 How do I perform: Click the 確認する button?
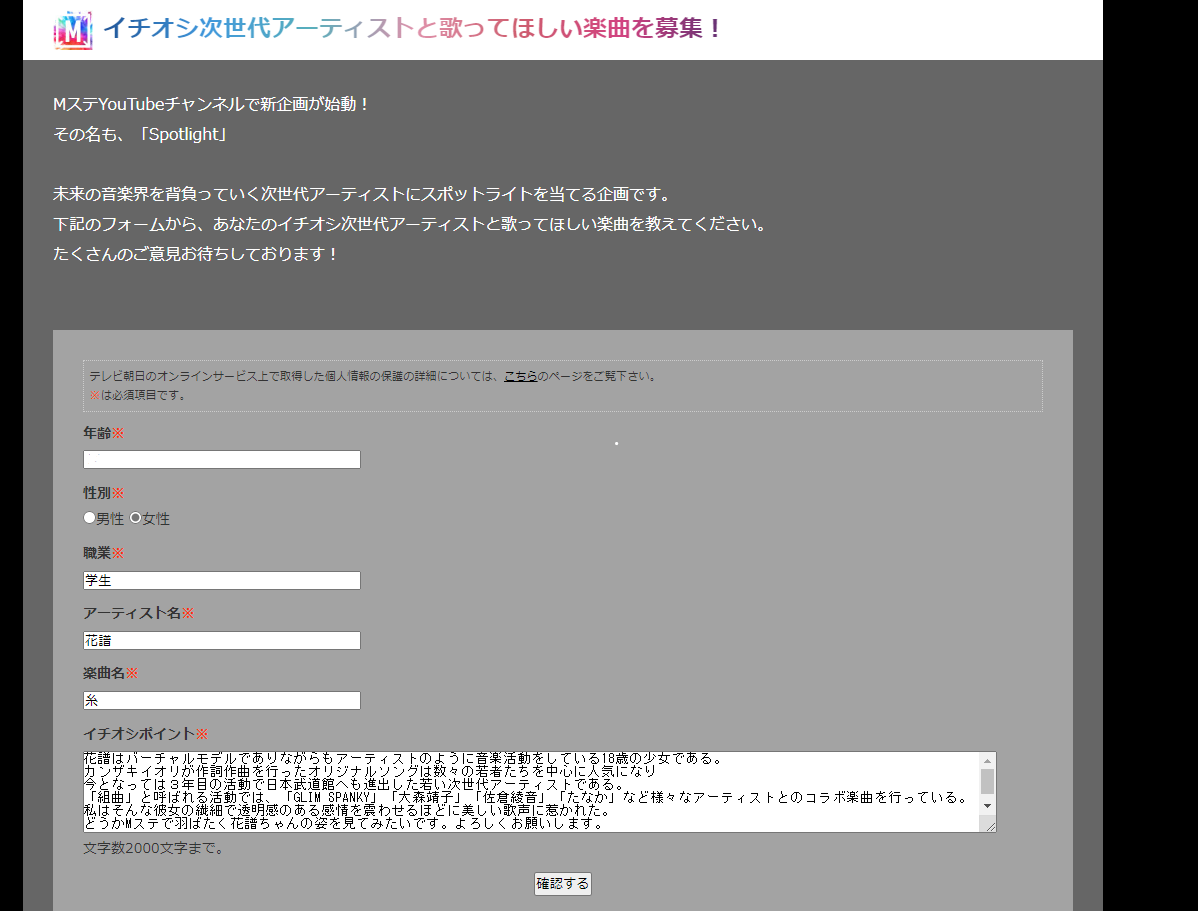click(562, 883)
